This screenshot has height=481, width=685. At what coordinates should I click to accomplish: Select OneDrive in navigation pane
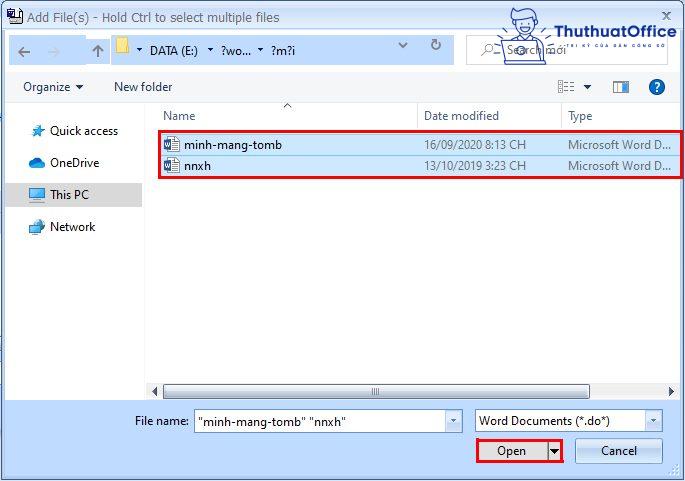(75, 163)
